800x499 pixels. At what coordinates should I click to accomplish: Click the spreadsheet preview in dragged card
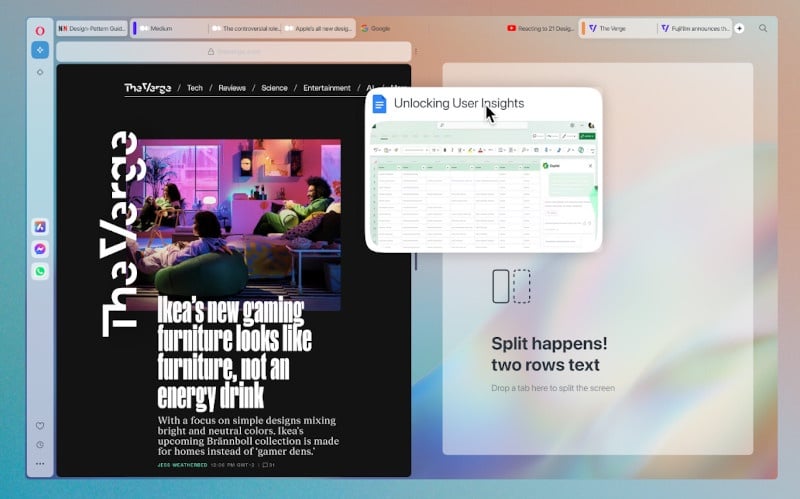tap(484, 183)
